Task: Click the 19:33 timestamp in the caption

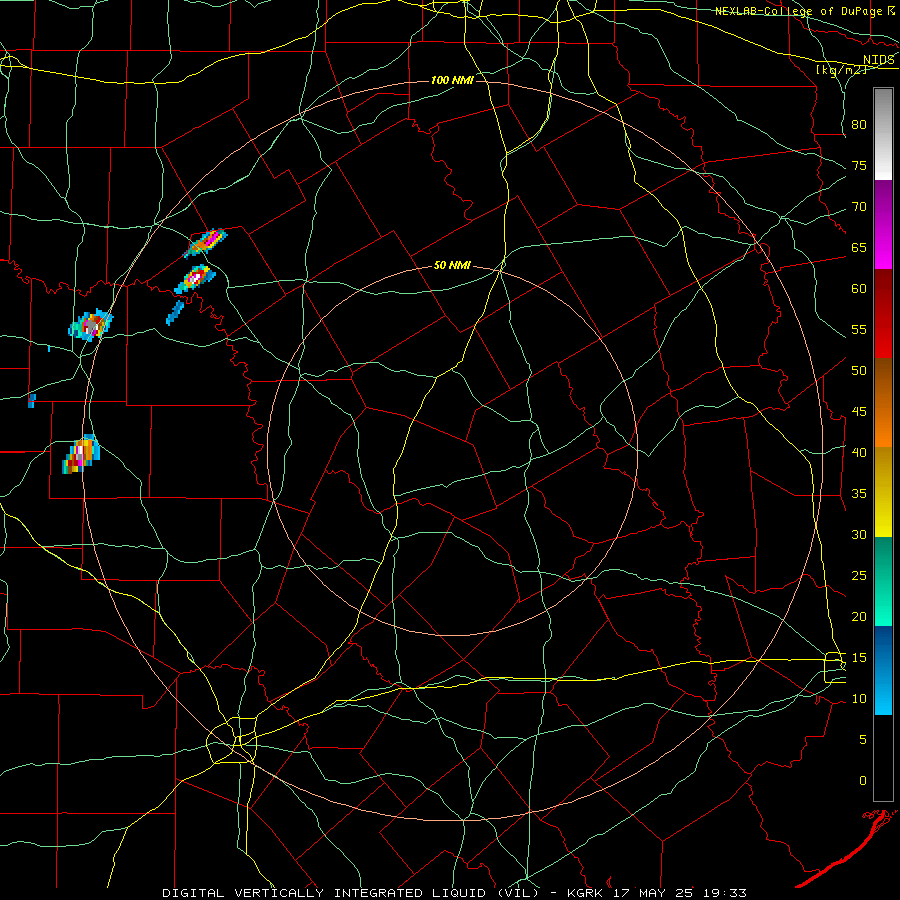Action: point(726,893)
